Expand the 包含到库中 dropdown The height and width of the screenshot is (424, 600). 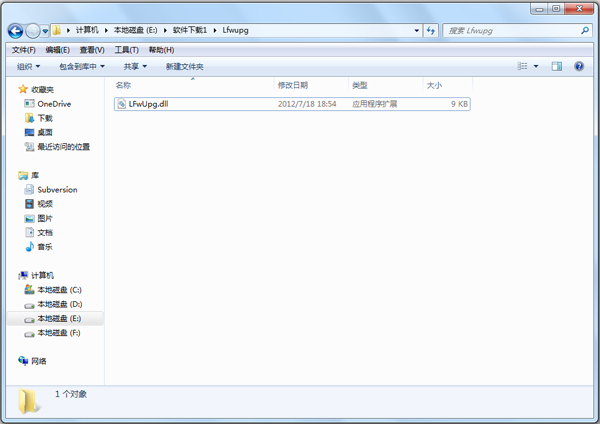coord(82,66)
